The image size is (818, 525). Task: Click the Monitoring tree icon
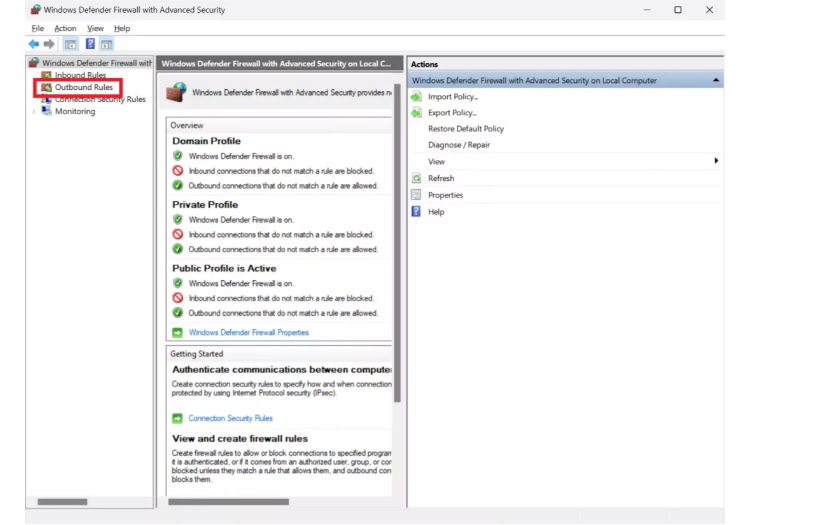pyautogui.click(x=46, y=111)
